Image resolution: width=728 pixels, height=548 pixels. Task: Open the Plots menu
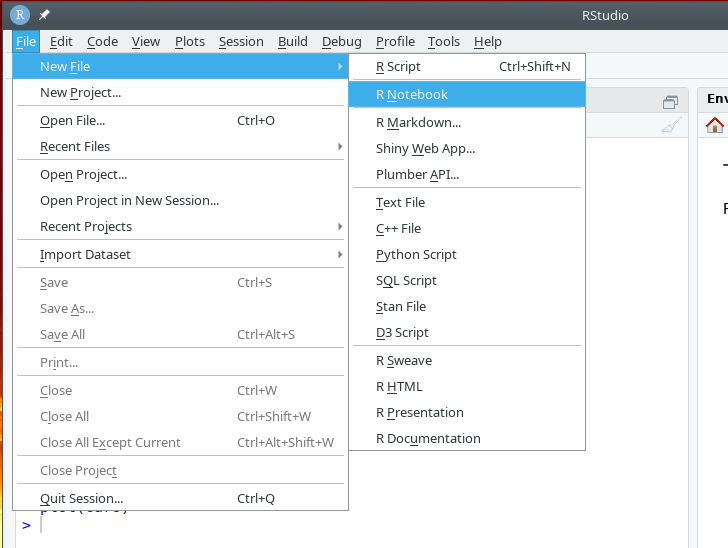click(190, 42)
